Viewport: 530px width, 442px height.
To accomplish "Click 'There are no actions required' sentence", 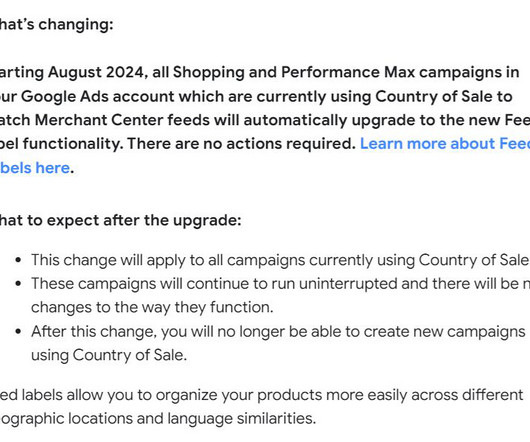I will coord(240,144).
